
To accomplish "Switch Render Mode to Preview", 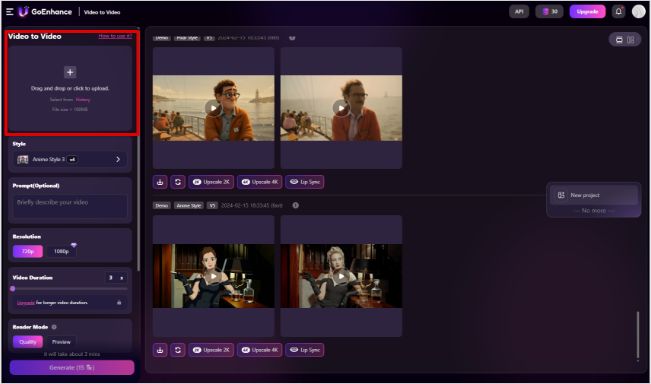I will [x=61, y=342].
